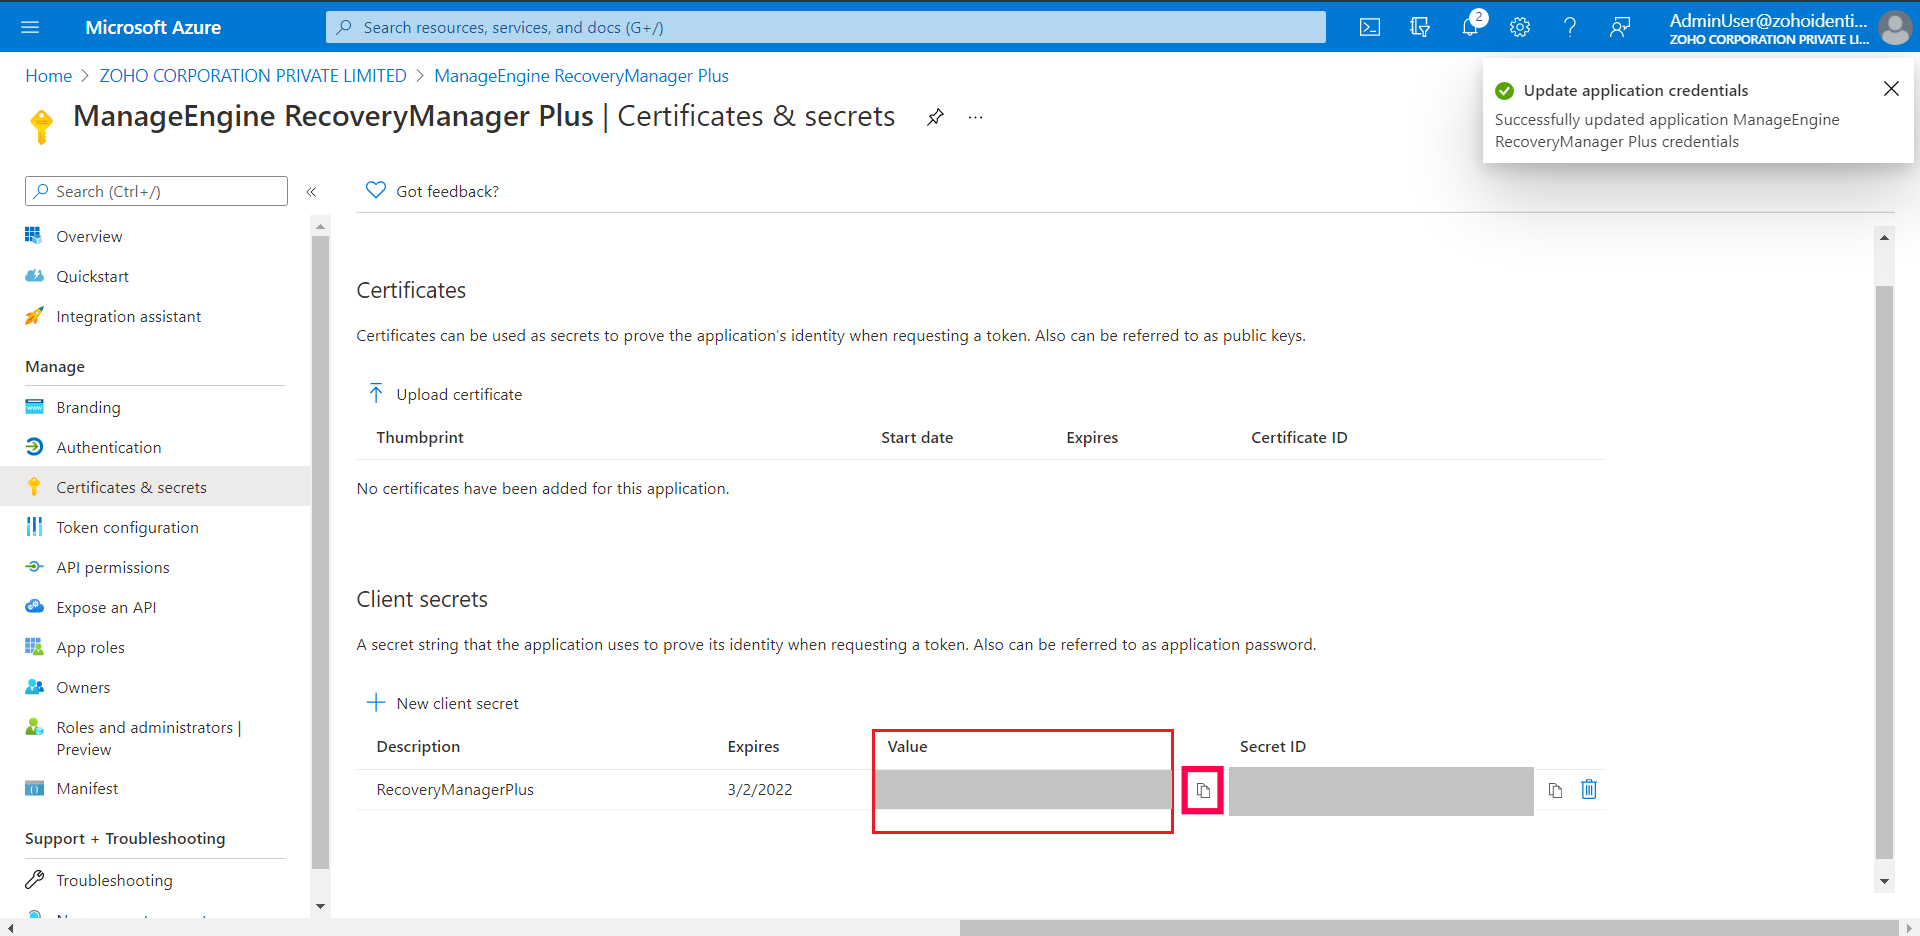Open portal settings gear
This screenshot has width=1920, height=936.
[x=1520, y=27]
